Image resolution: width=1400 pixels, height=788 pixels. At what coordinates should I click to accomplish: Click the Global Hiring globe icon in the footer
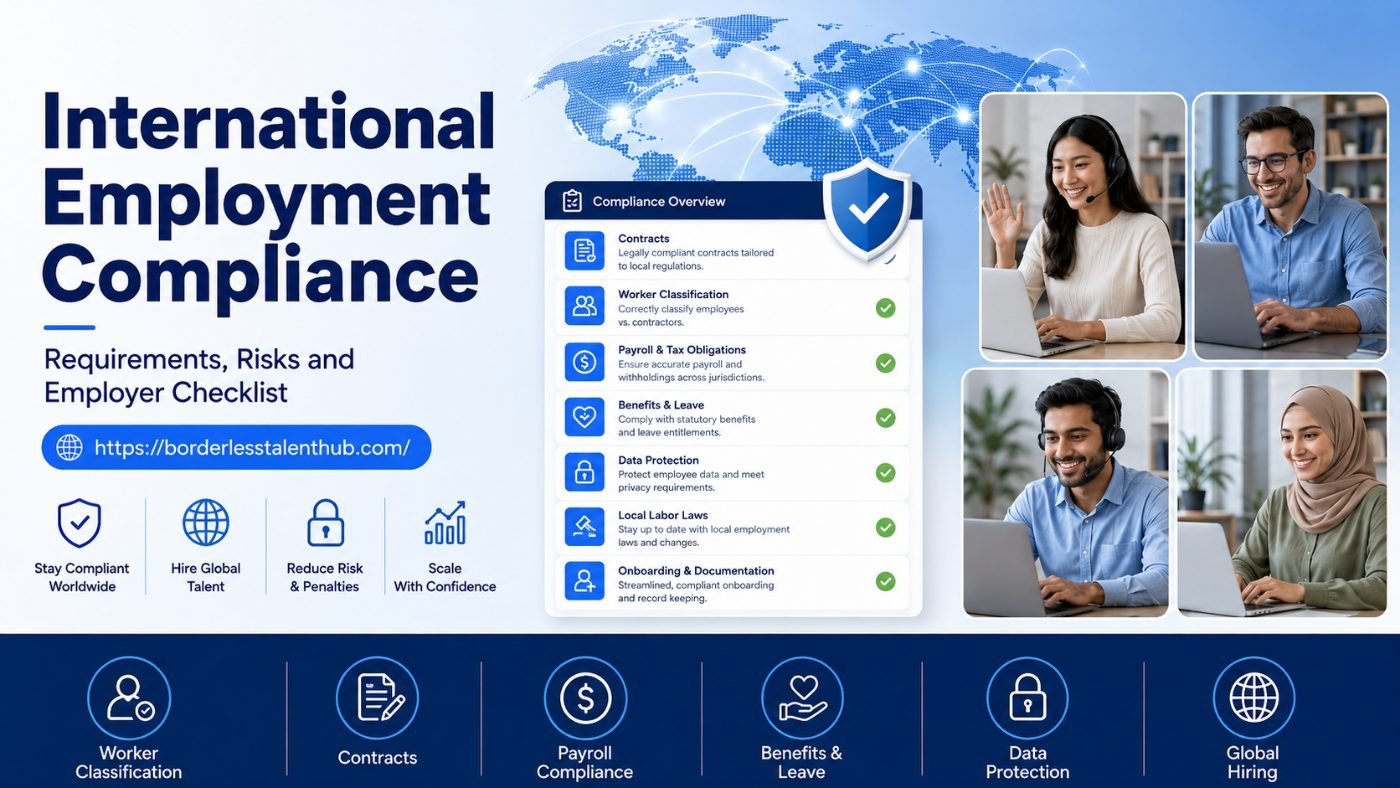tap(1253, 698)
